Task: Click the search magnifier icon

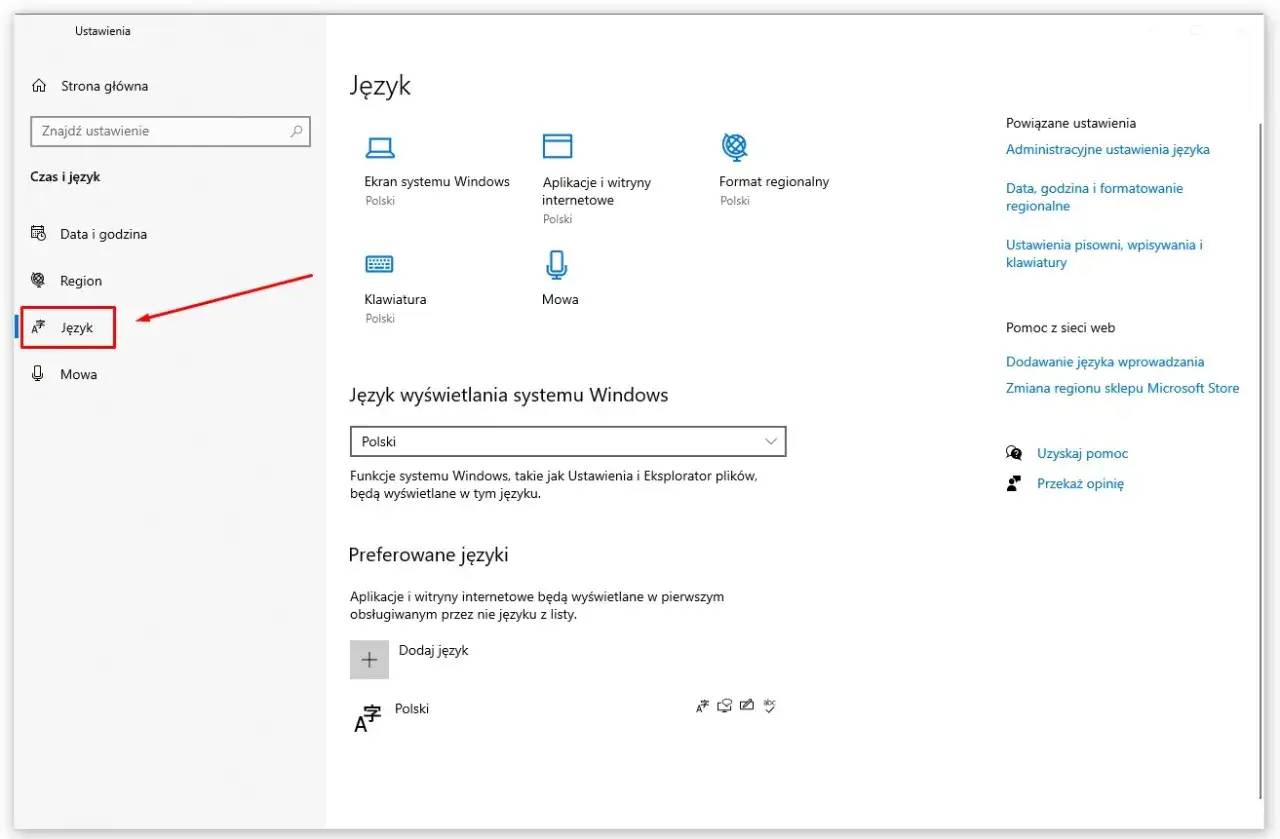Action: pyautogui.click(x=296, y=131)
